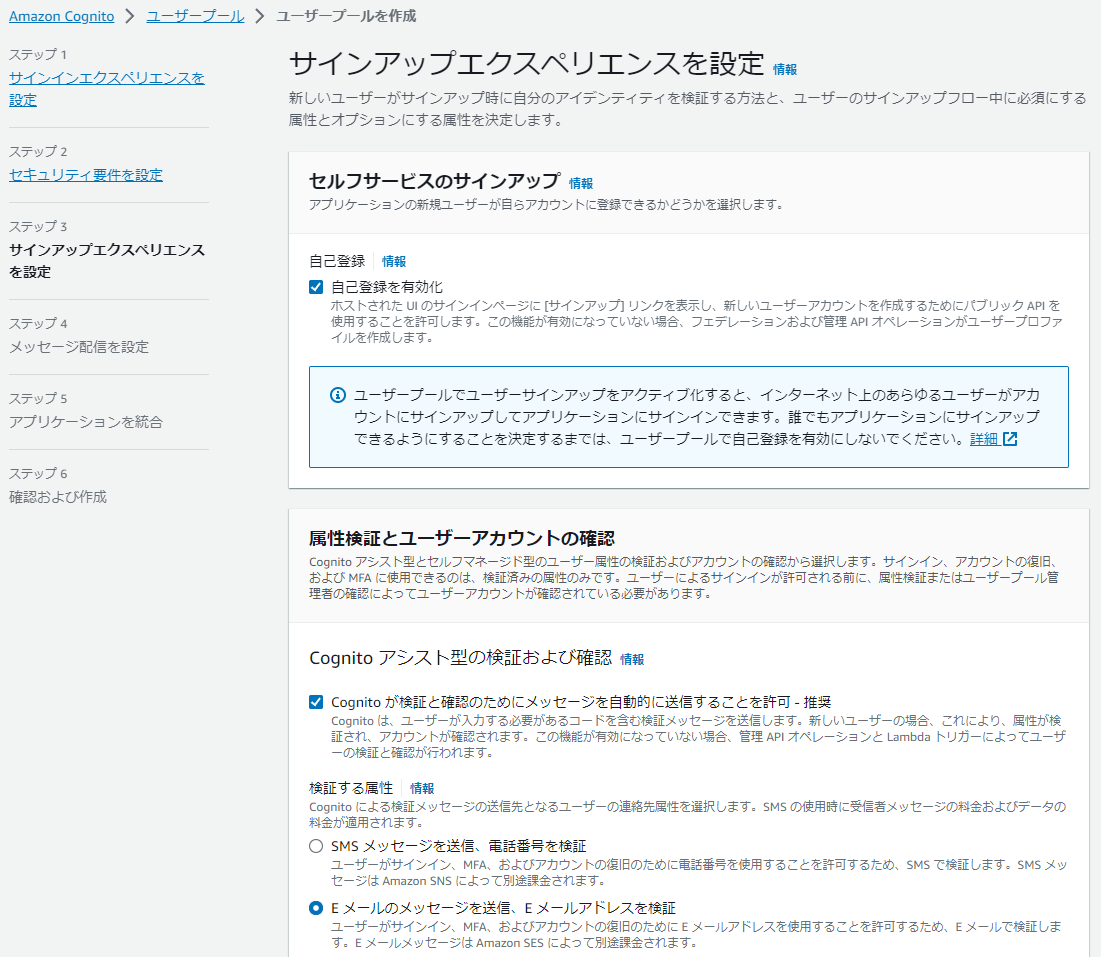
Task: Open 情報 link beside Cognito アシスト型の検証および確認
Action: point(632,659)
